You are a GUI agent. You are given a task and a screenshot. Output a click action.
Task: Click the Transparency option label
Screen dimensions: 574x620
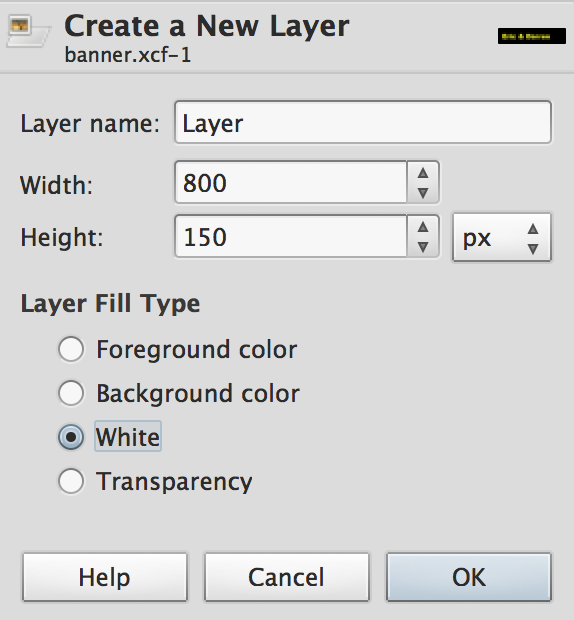(174, 482)
